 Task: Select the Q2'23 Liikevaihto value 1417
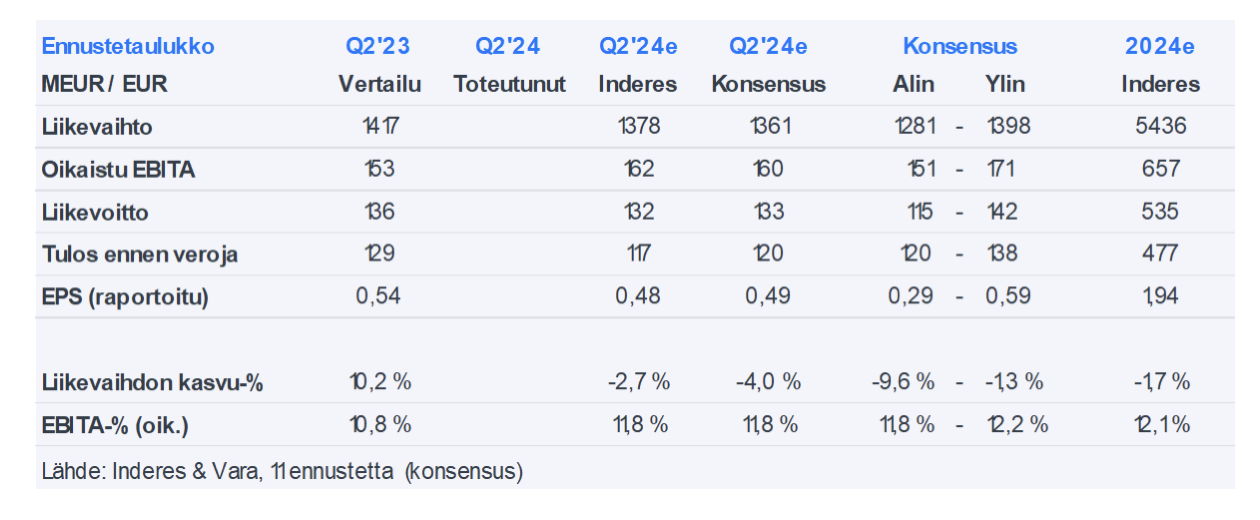point(380,127)
